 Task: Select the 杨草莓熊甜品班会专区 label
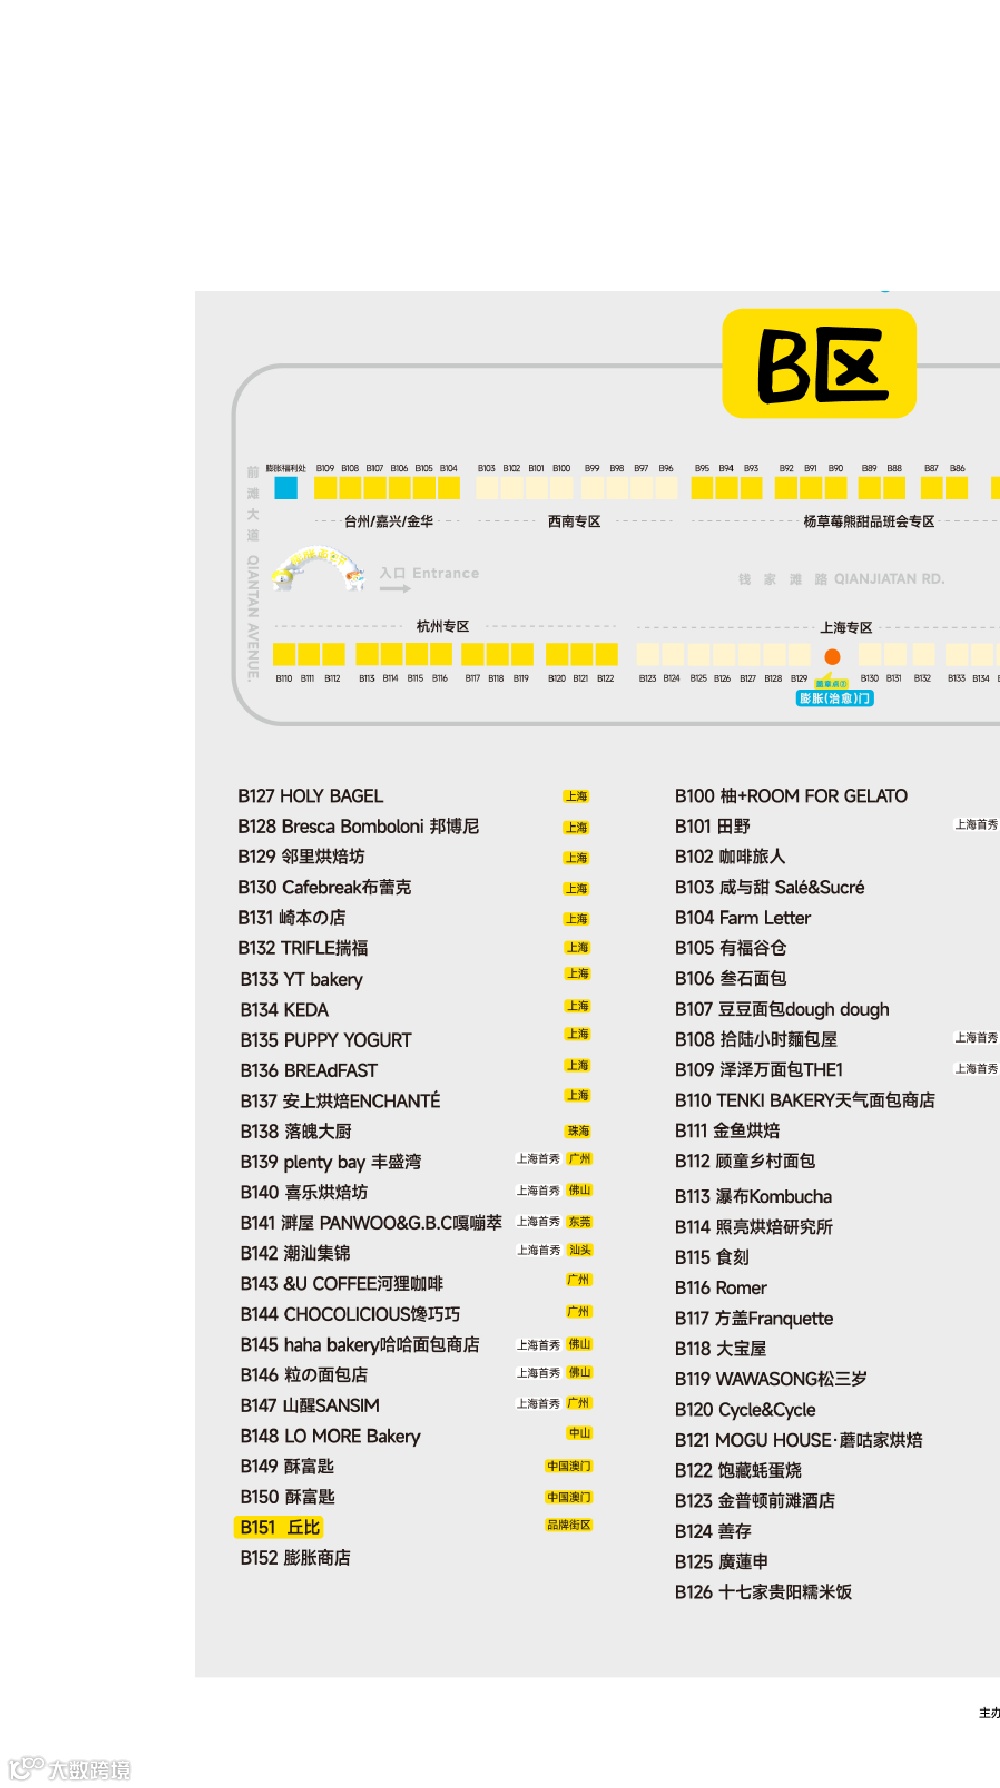pyautogui.click(x=868, y=521)
